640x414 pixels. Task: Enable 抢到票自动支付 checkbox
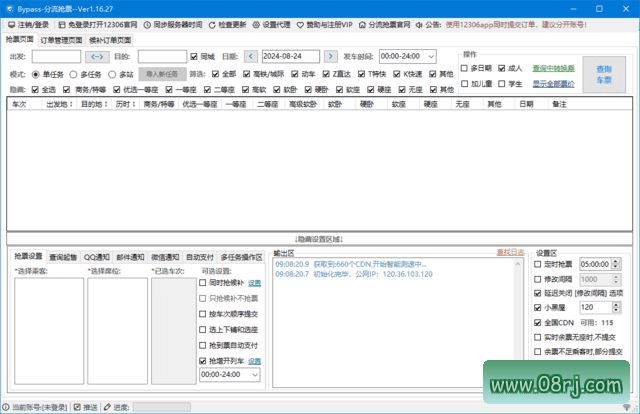click(x=202, y=345)
